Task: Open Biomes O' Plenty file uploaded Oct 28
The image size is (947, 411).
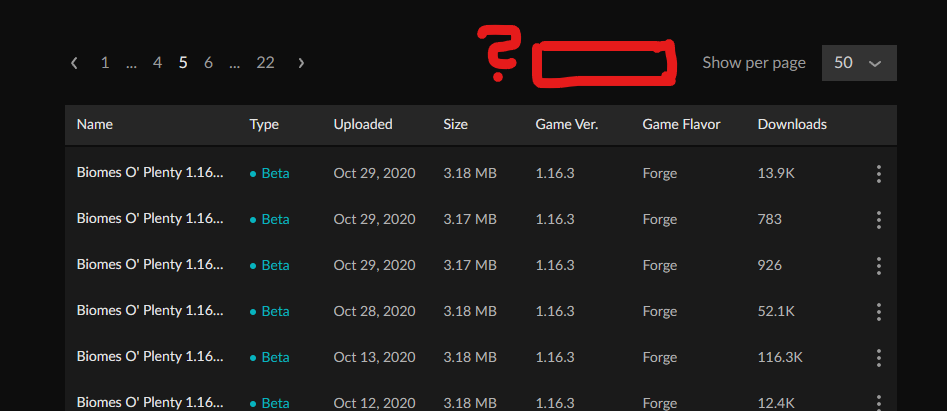Action: (x=150, y=312)
